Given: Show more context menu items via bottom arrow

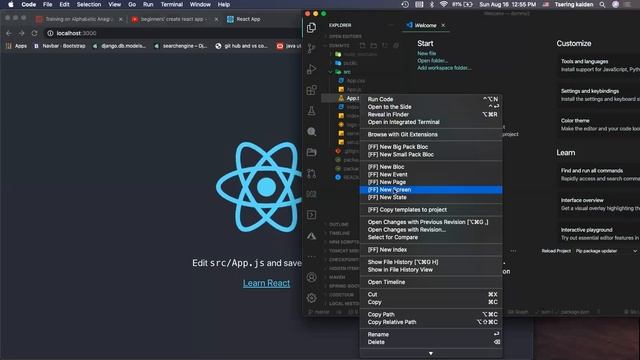Looking at the screenshot, I should tap(431, 353).
